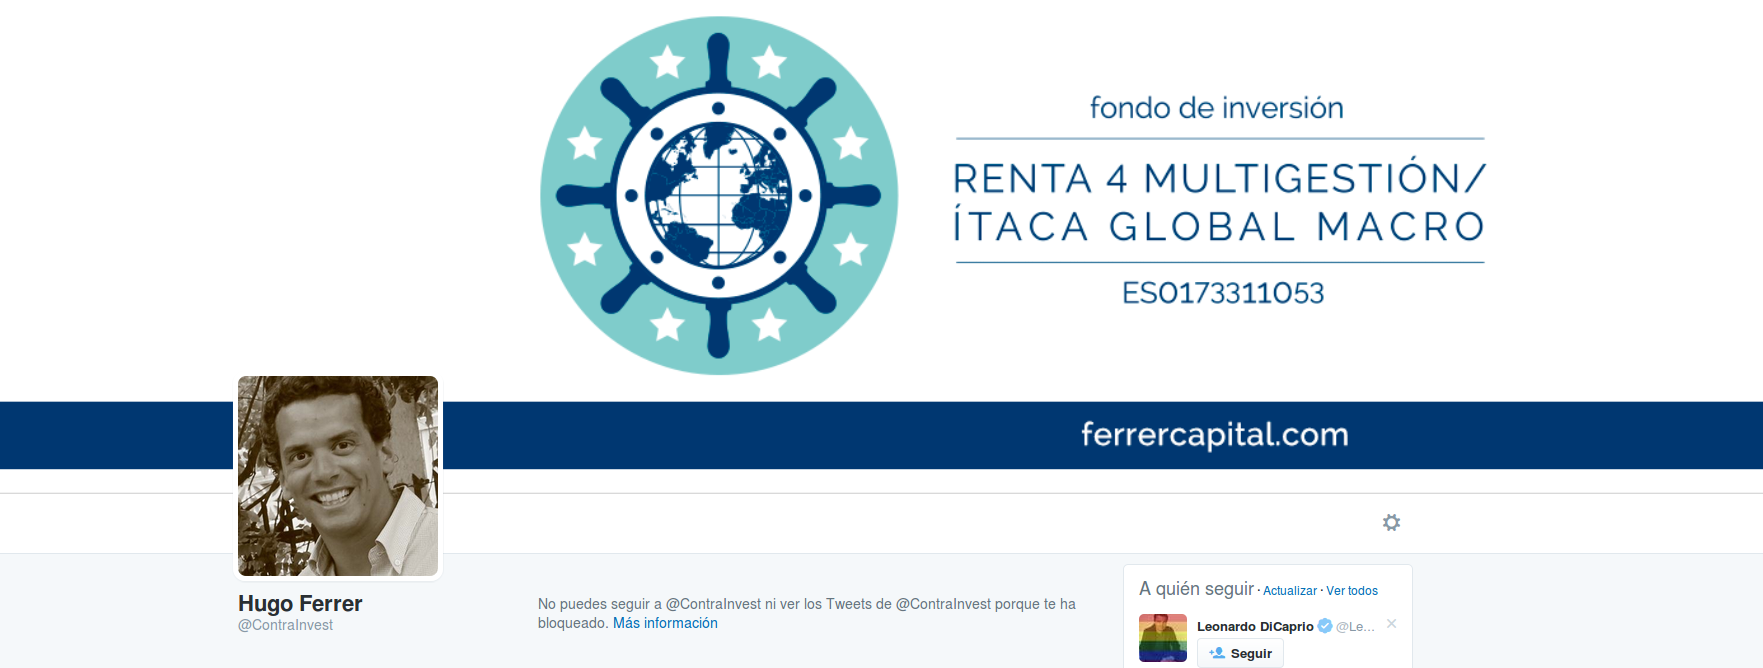Click the @Le... handle beside DiCaprio
1763x668 pixels.
[1355, 626]
